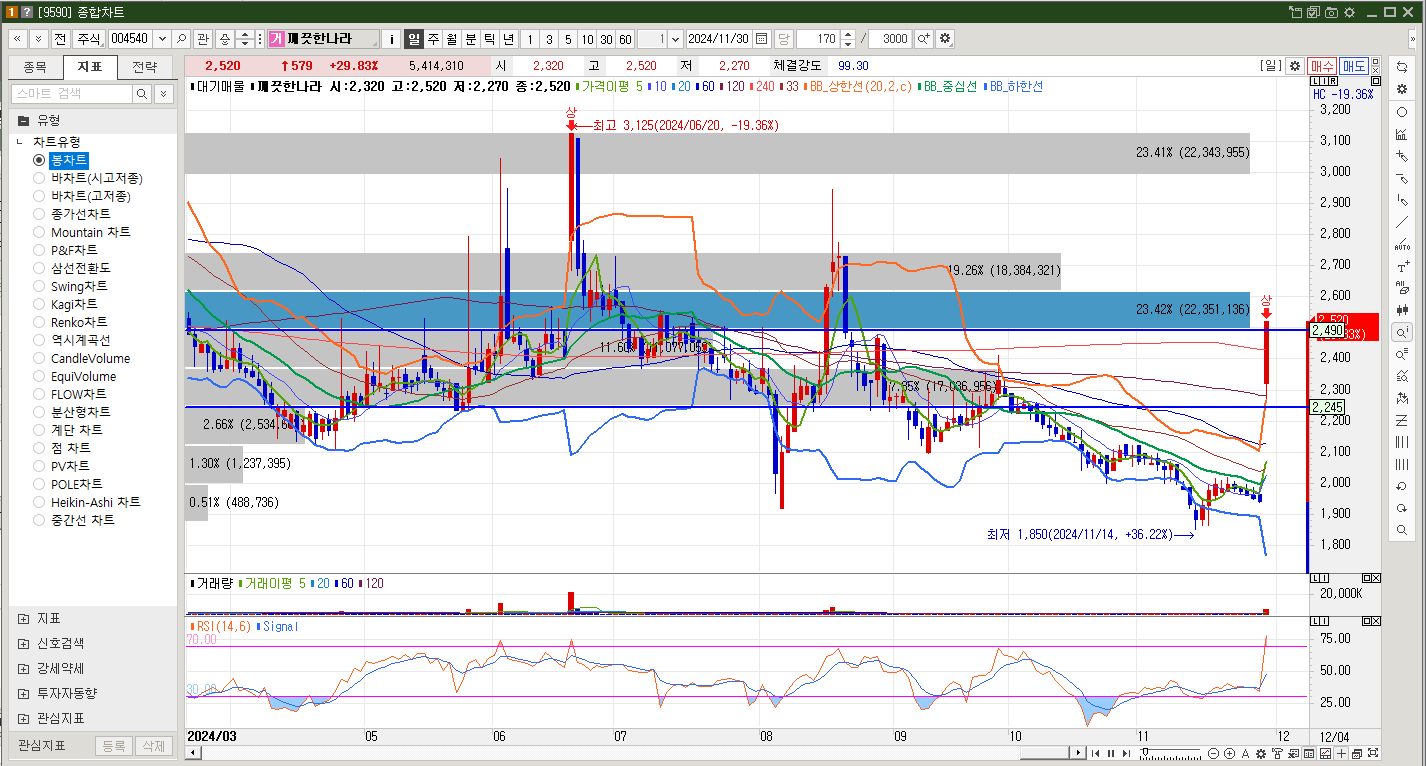
Task: Switch chart to weekly 주 period
Action: click(433, 39)
